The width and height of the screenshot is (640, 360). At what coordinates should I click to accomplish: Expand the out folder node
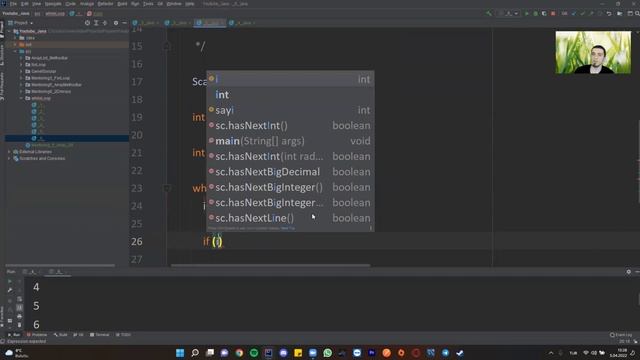coord(16,44)
